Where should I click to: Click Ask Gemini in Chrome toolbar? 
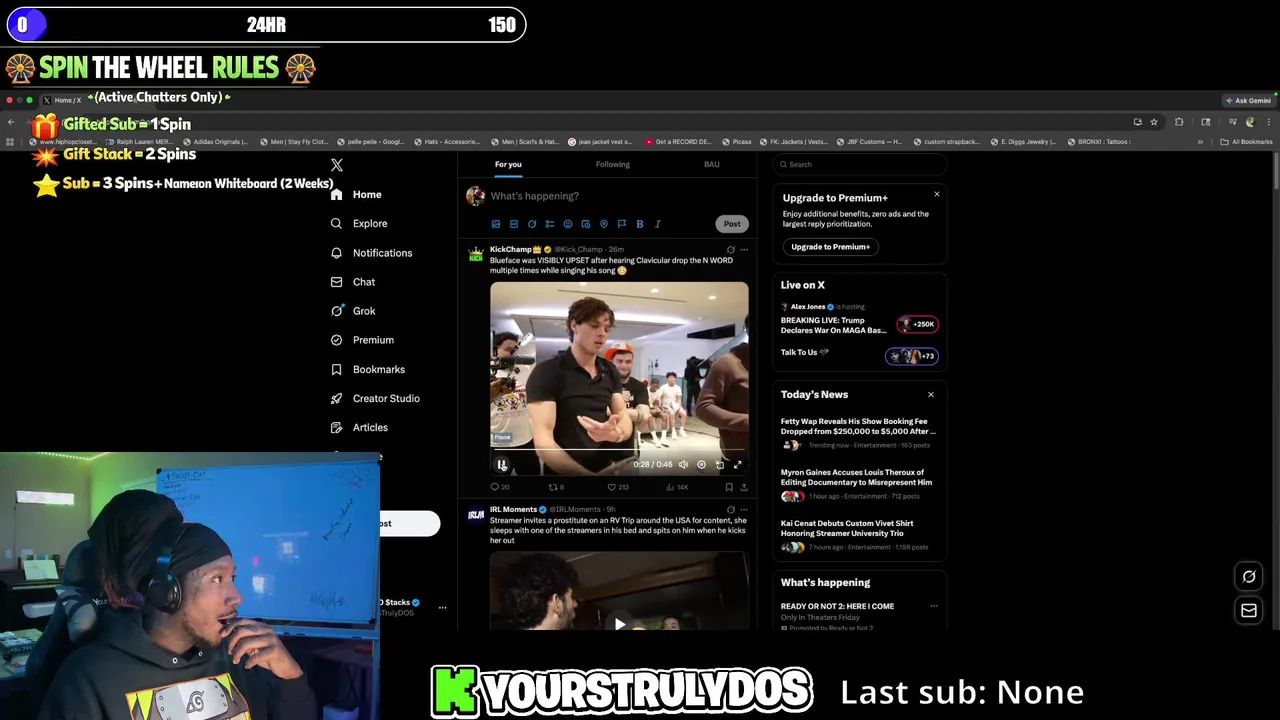(x=1248, y=100)
